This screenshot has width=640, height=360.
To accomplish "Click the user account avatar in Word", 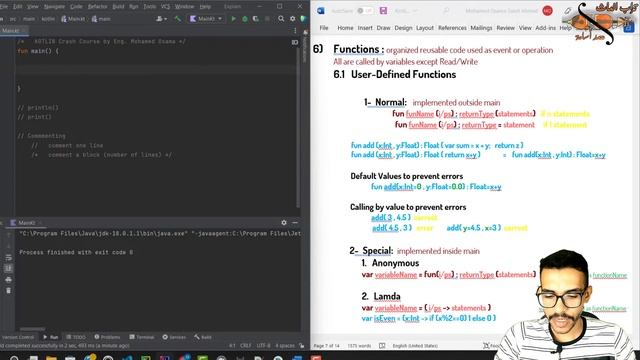I will (x=547, y=11).
